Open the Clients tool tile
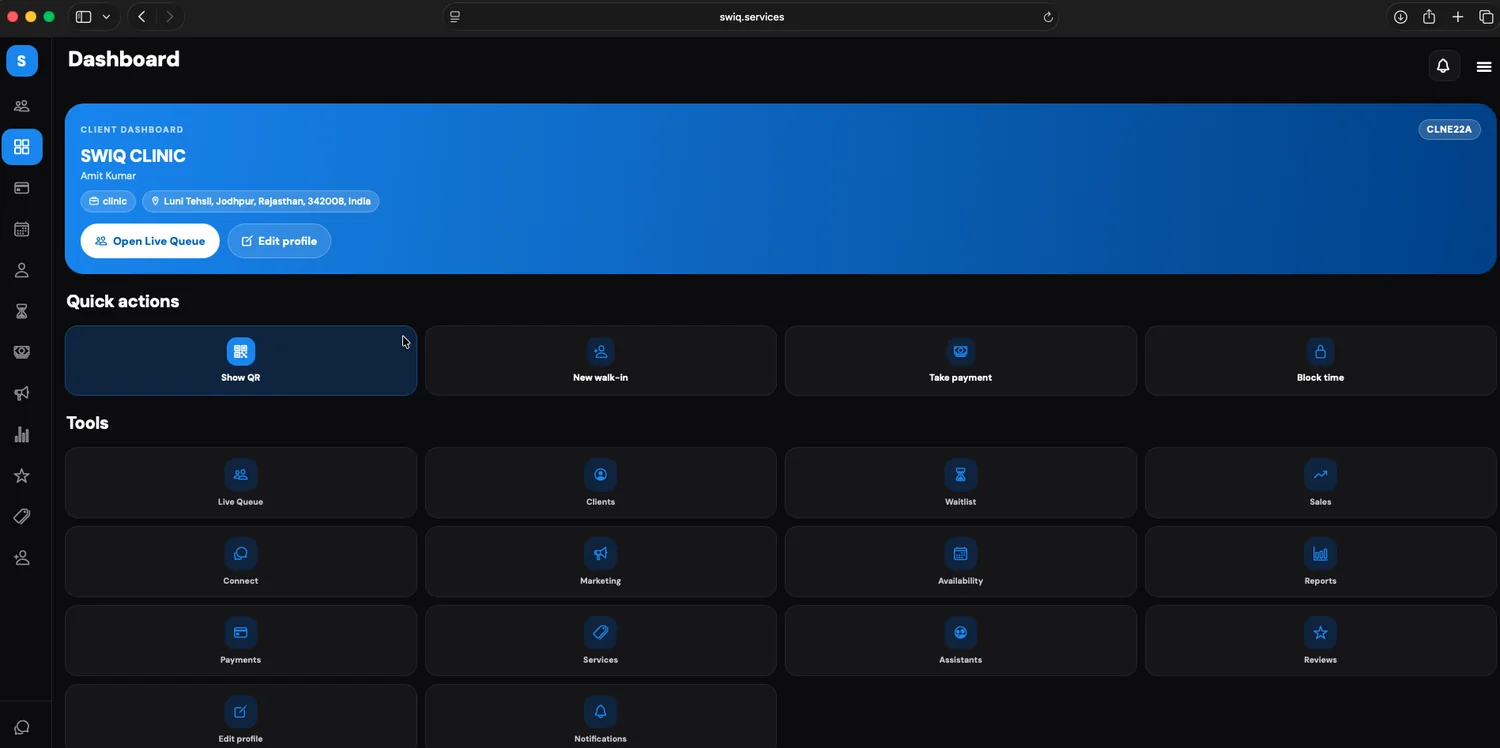 601,483
